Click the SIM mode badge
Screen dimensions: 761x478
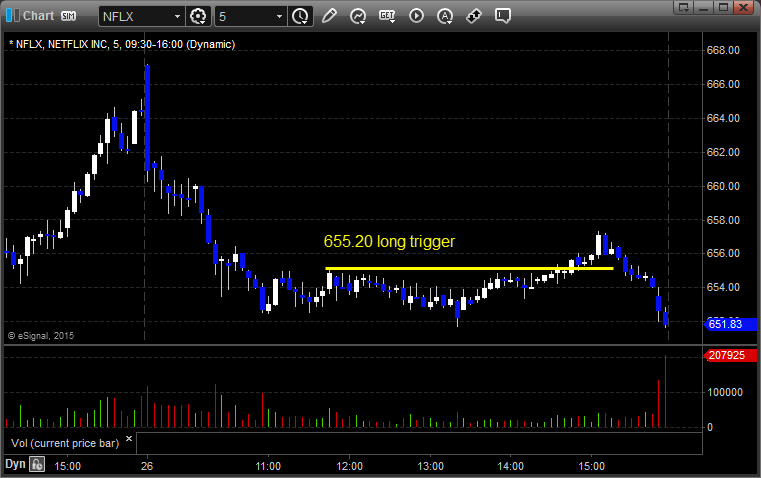(68, 16)
